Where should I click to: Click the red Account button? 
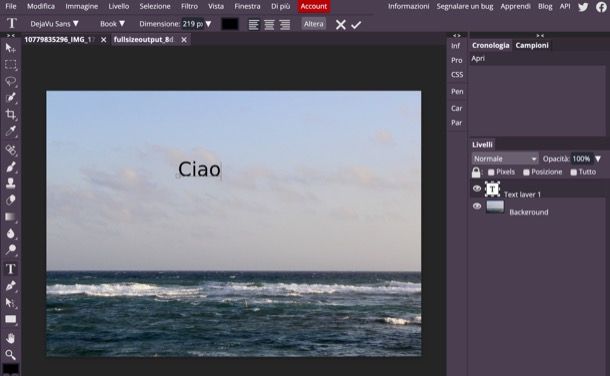point(314,6)
